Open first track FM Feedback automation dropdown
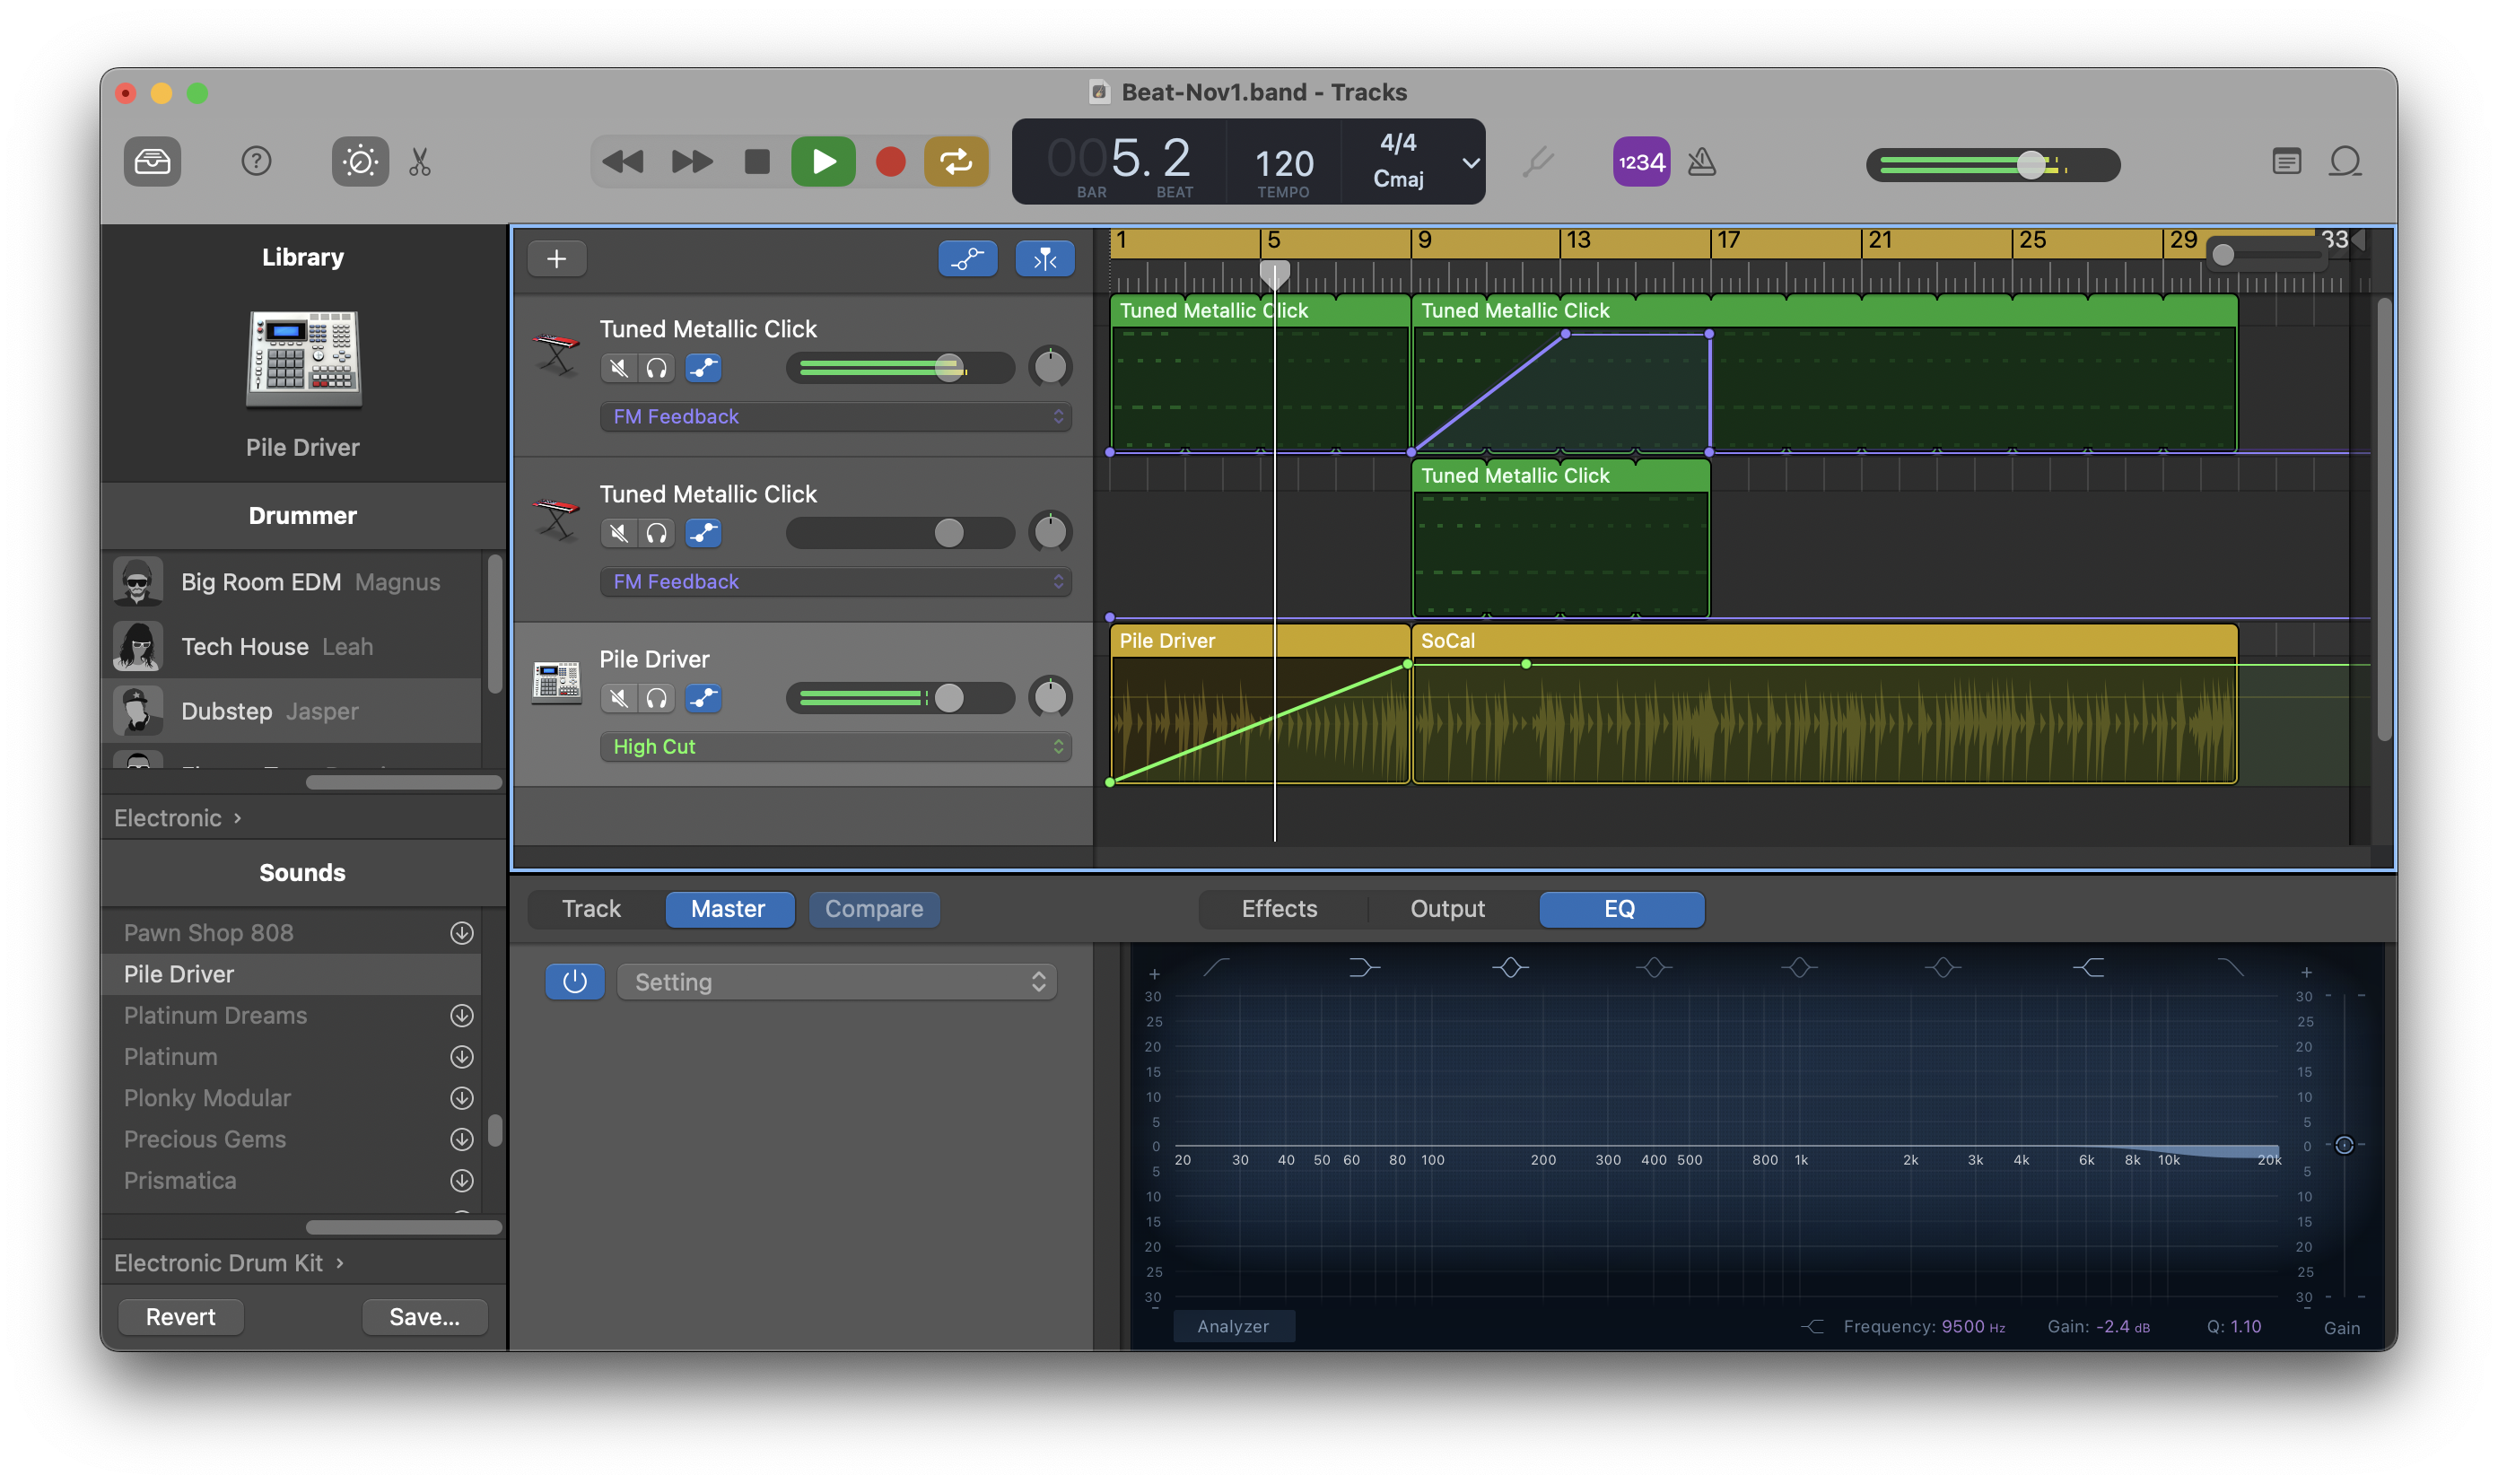 835,417
